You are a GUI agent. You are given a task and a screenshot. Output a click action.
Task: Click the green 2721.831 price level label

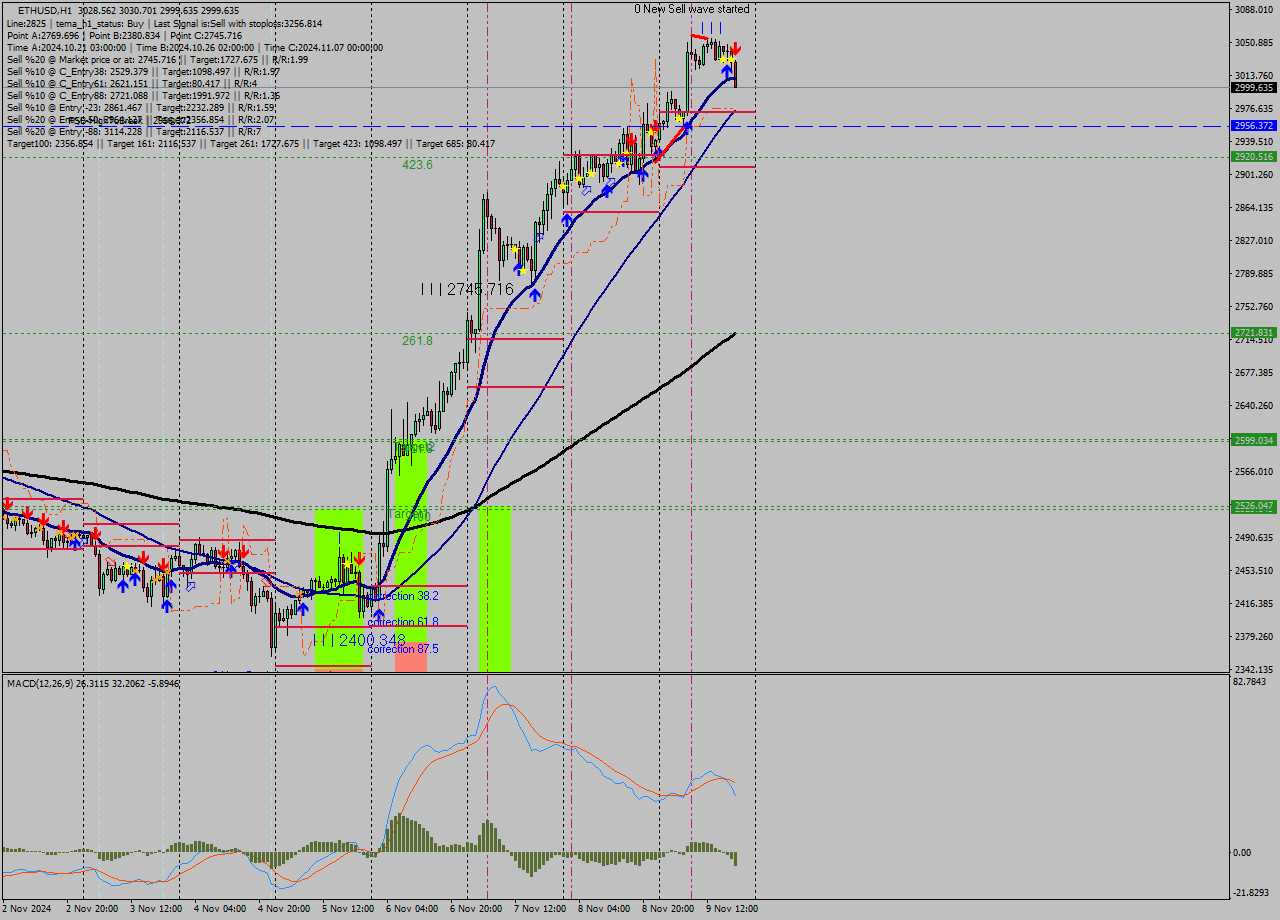click(1254, 333)
